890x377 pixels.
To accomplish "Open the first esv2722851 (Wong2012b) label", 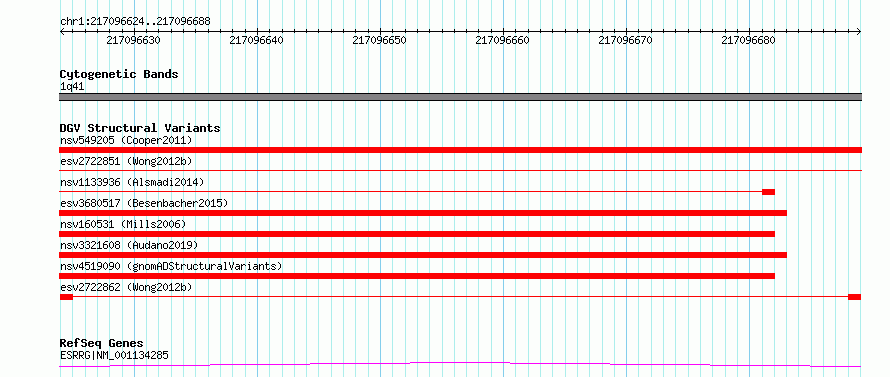I will coord(126,161).
